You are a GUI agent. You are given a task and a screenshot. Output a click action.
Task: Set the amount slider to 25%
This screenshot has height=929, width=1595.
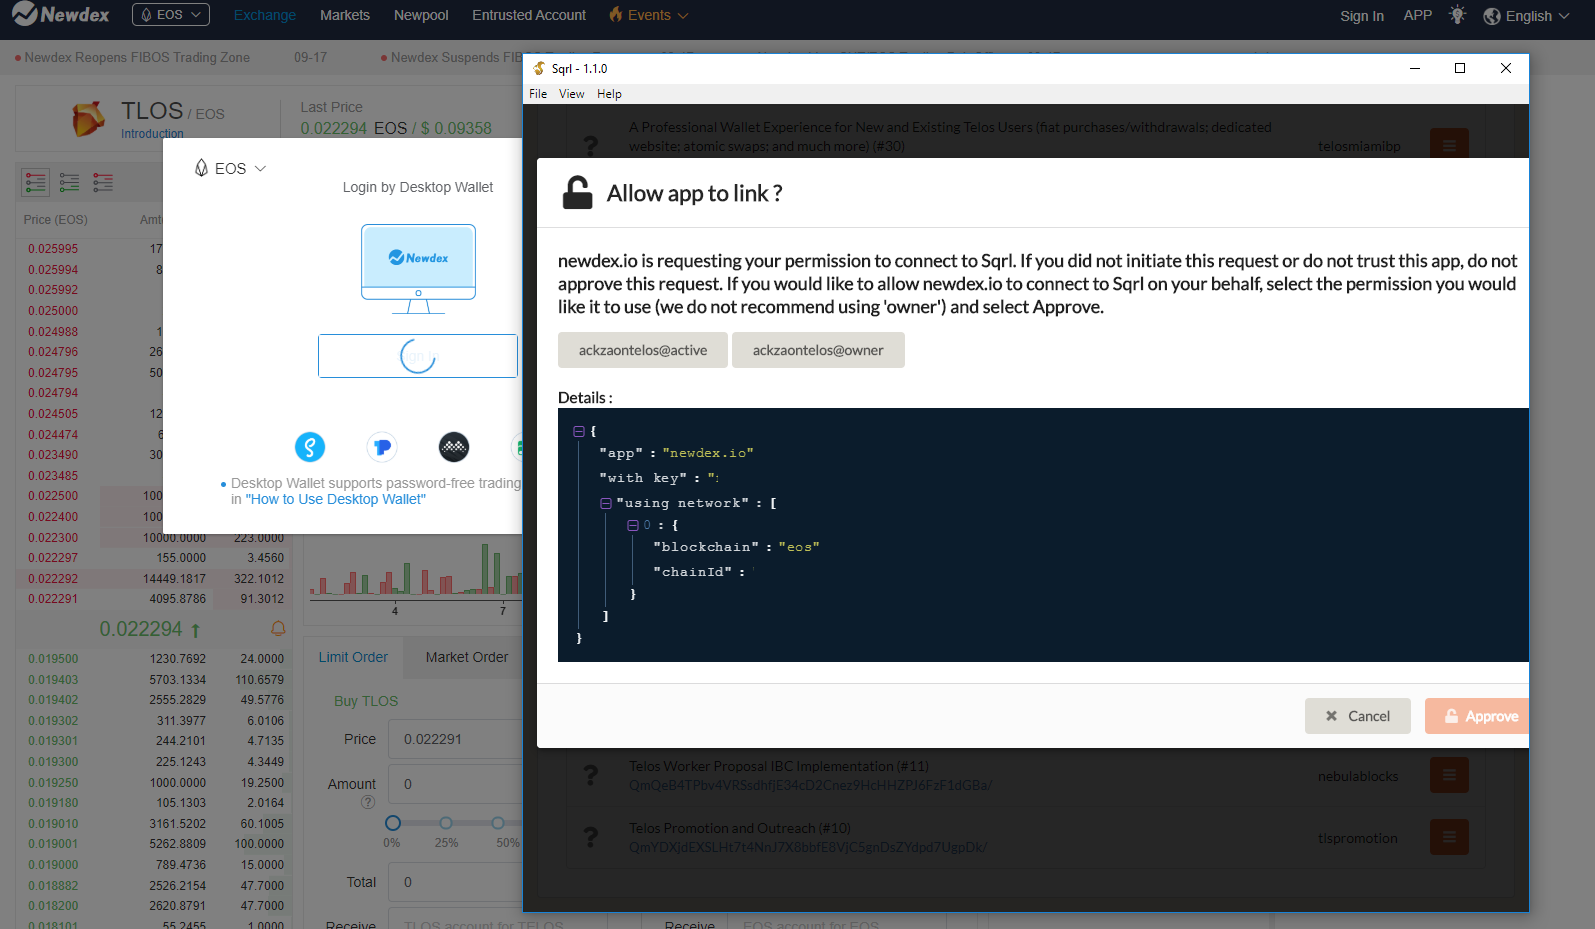click(446, 823)
